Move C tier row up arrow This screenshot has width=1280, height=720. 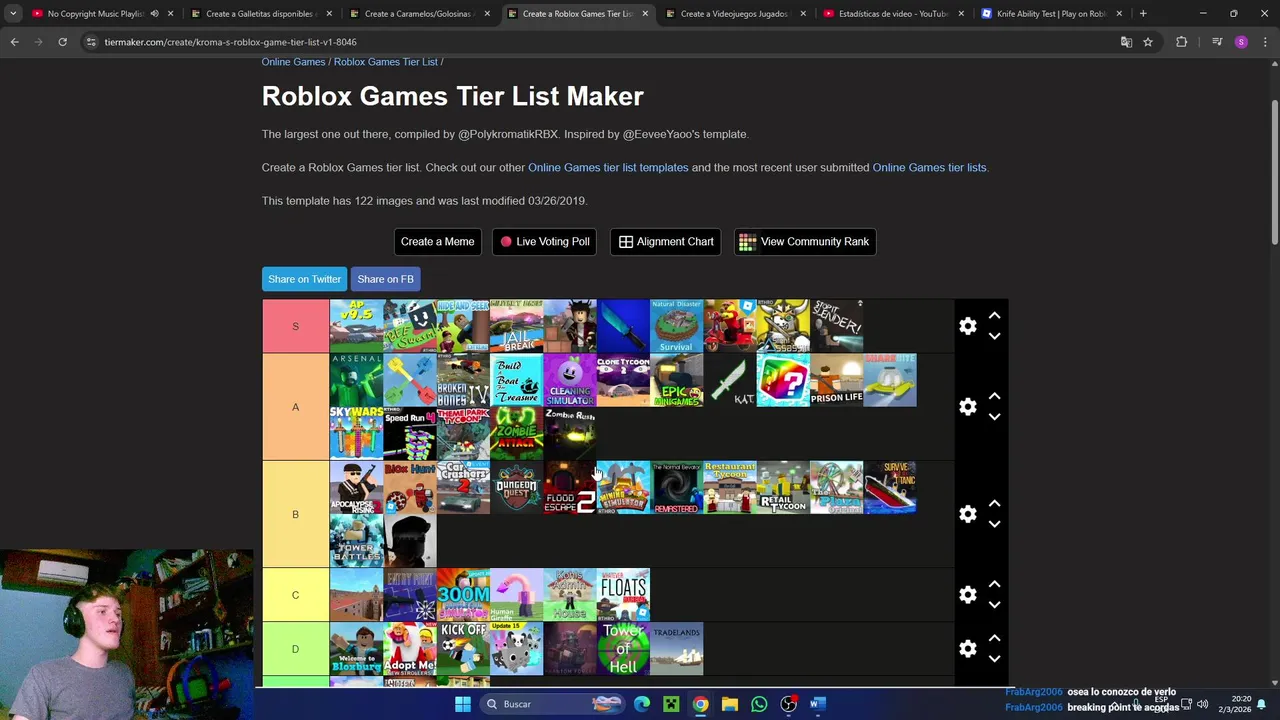tap(994, 584)
